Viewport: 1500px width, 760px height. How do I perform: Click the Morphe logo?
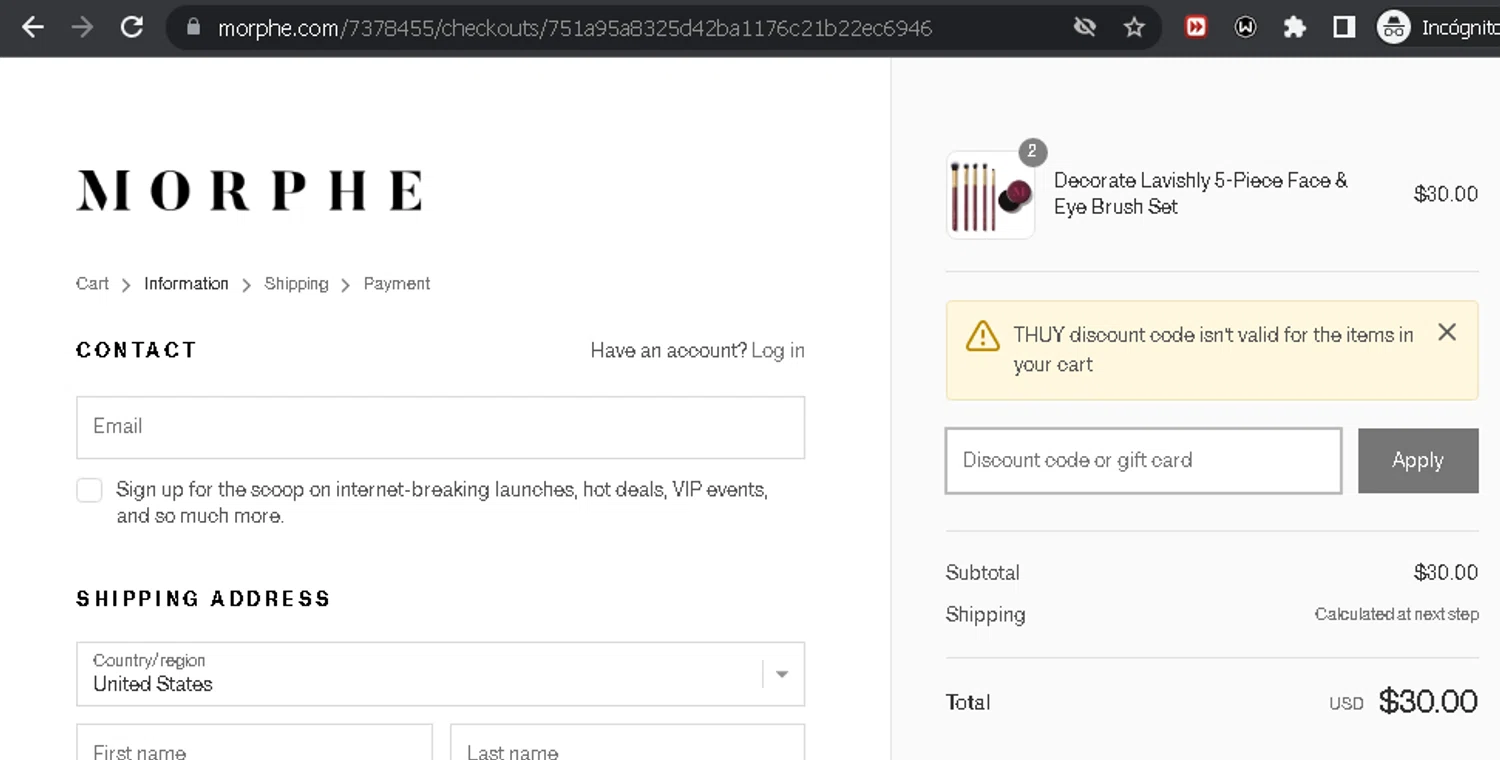coord(249,190)
